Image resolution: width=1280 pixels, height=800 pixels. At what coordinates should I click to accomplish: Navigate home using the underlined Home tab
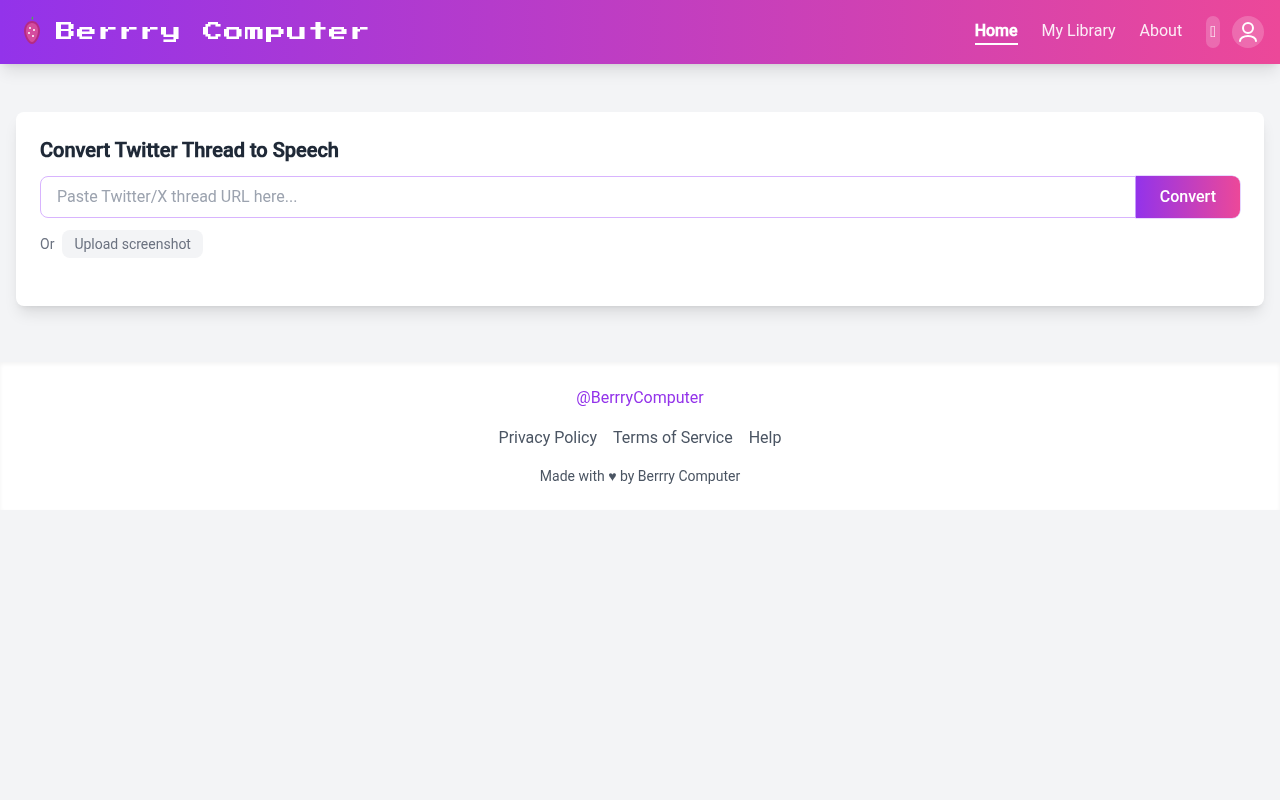[x=996, y=31]
